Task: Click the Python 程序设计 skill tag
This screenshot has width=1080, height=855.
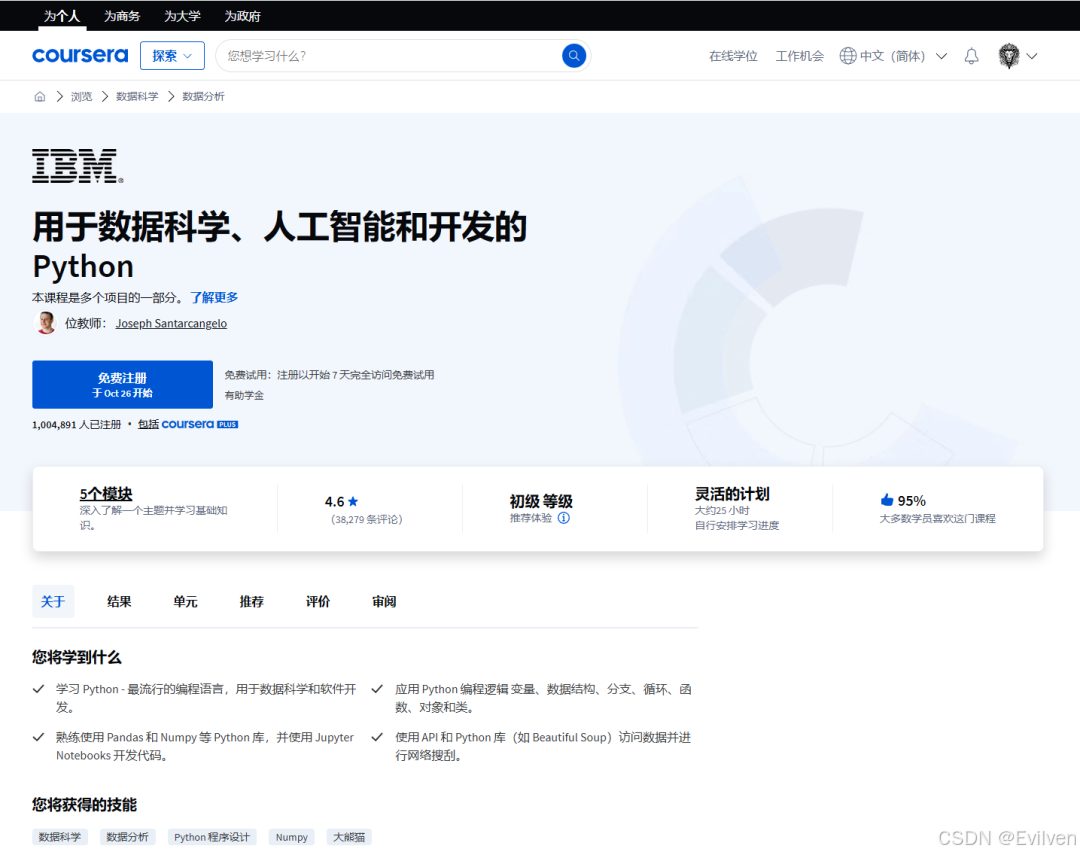Action: click(x=212, y=837)
